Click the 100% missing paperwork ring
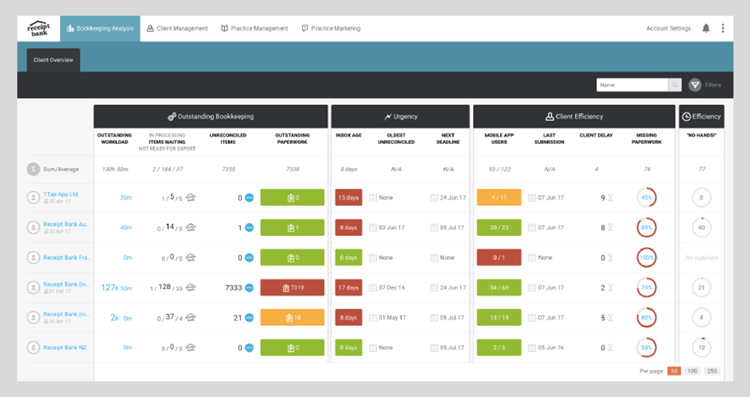 pyautogui.click(x=647, y=257)
